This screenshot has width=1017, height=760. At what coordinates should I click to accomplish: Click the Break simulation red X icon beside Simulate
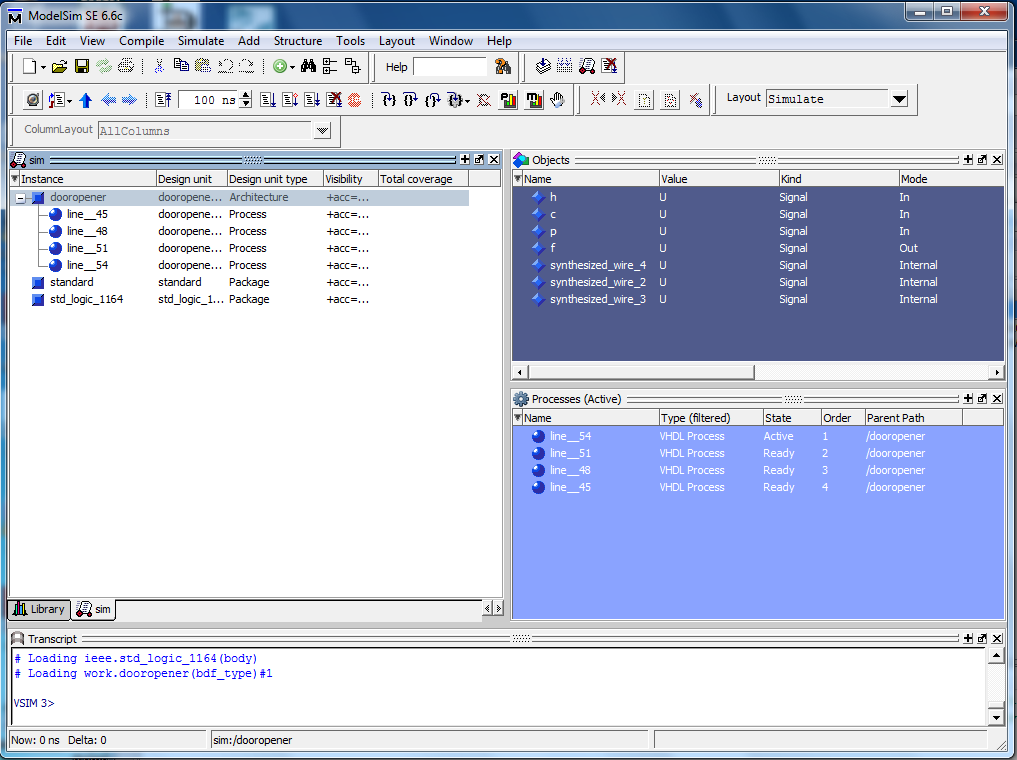[x=609, y=65]
